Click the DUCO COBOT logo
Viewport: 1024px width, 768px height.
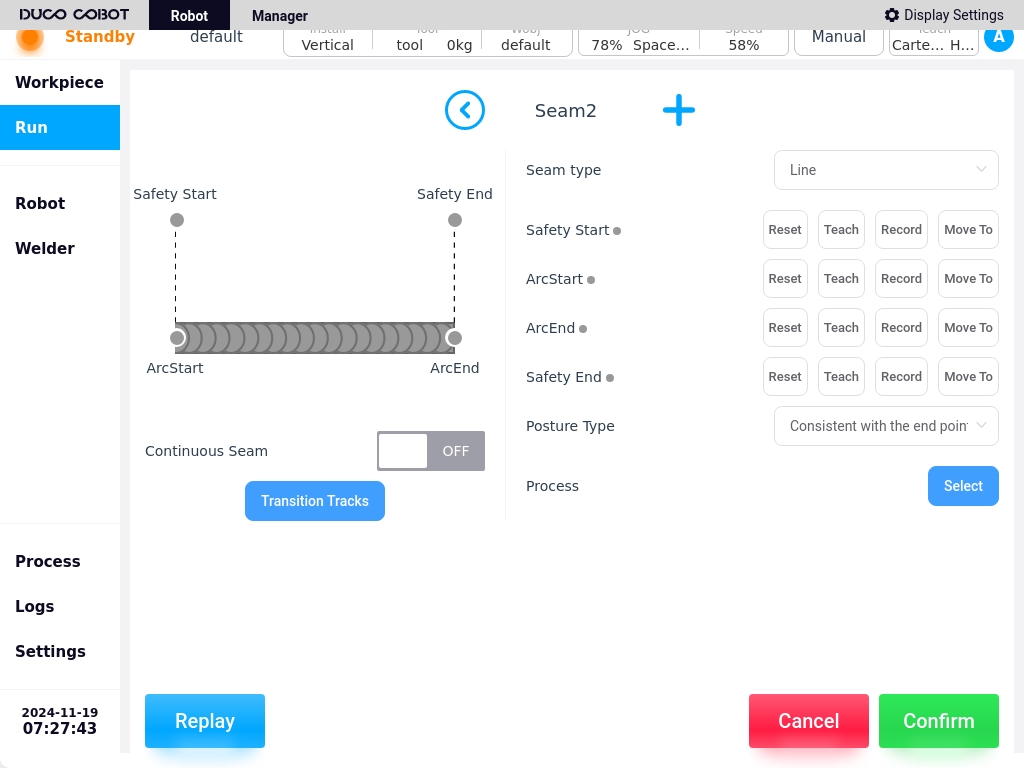[x=74, y=14]
